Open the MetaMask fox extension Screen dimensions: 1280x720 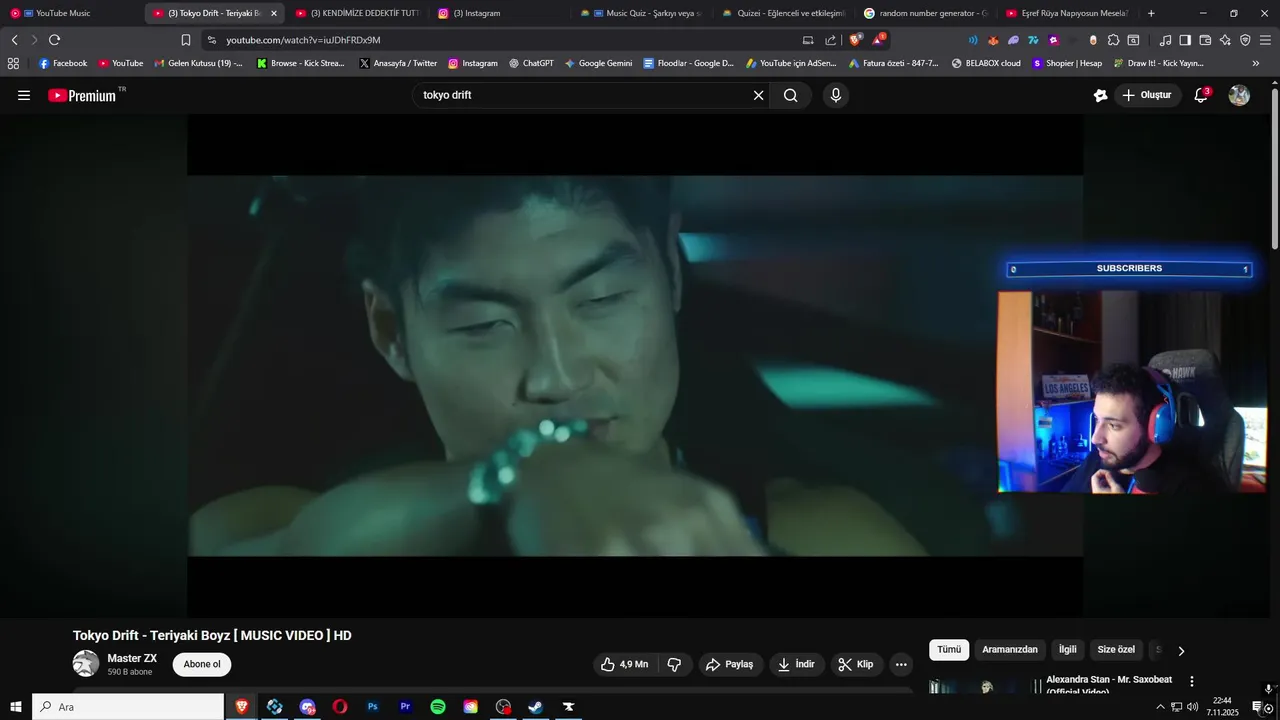click(x=993, y=40)
